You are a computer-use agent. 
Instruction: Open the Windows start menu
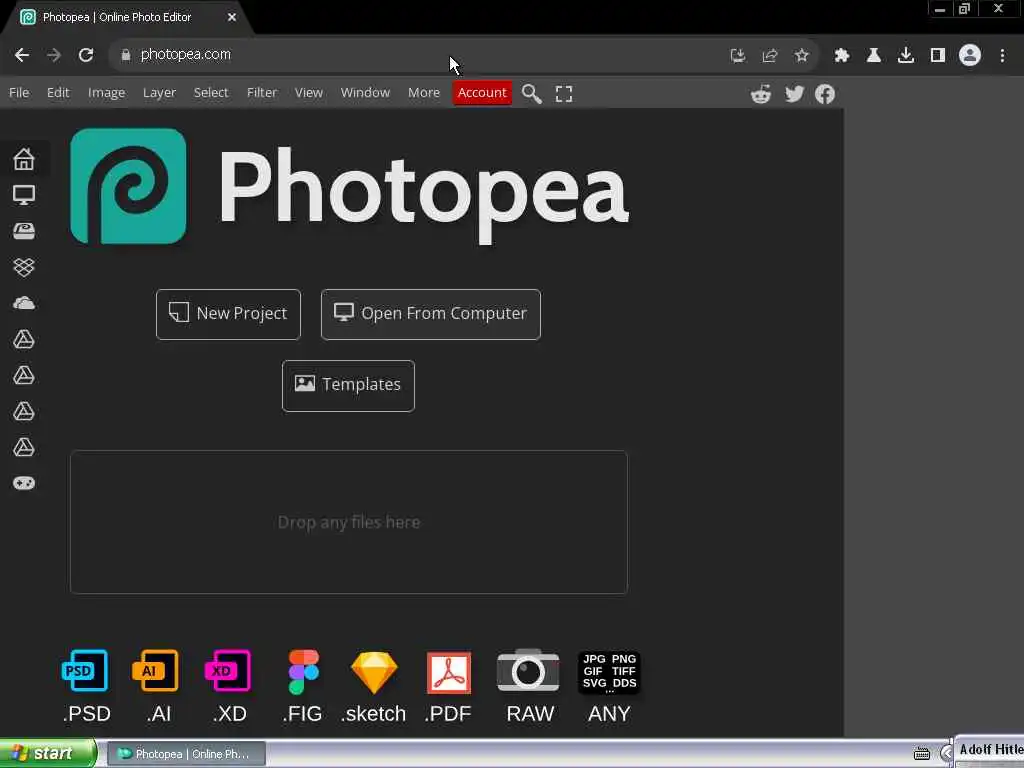pos(48,754)
